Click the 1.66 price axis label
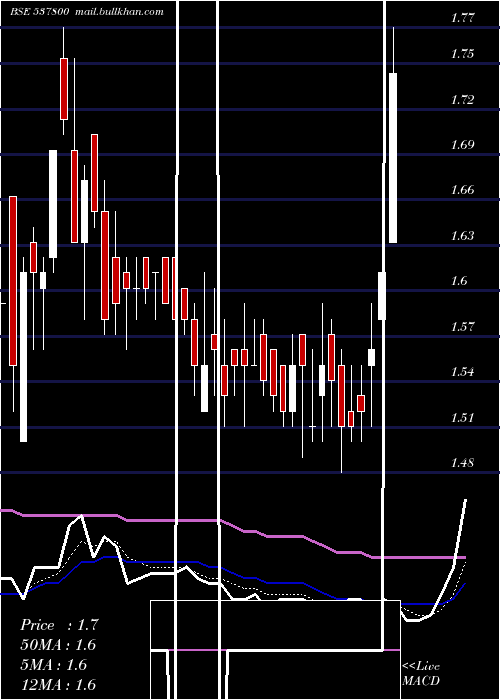The image size is (500, 700). click(x=462, y=190)
